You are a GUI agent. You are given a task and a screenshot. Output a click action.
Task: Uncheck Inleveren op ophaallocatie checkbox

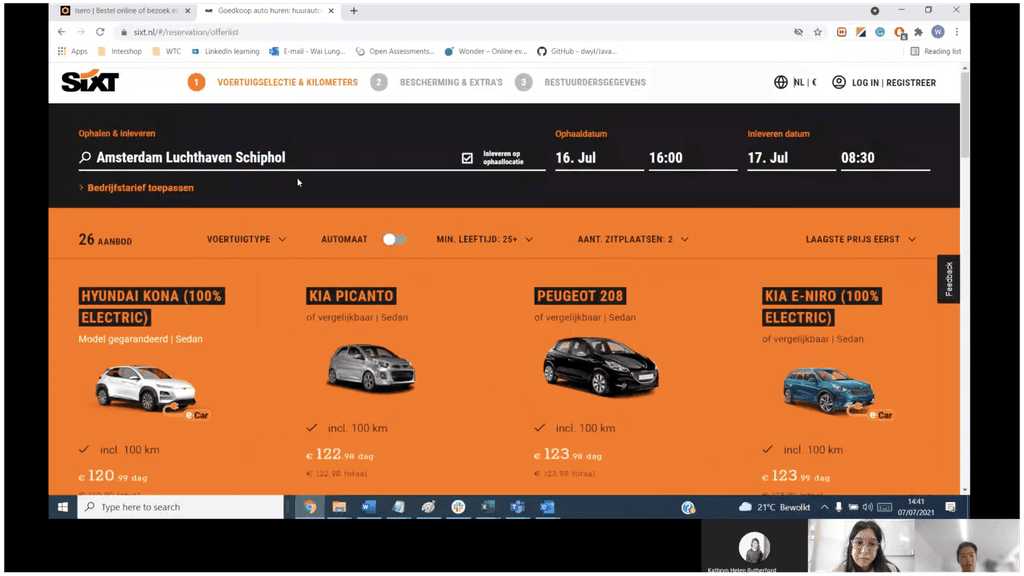[x=467, y=158]
